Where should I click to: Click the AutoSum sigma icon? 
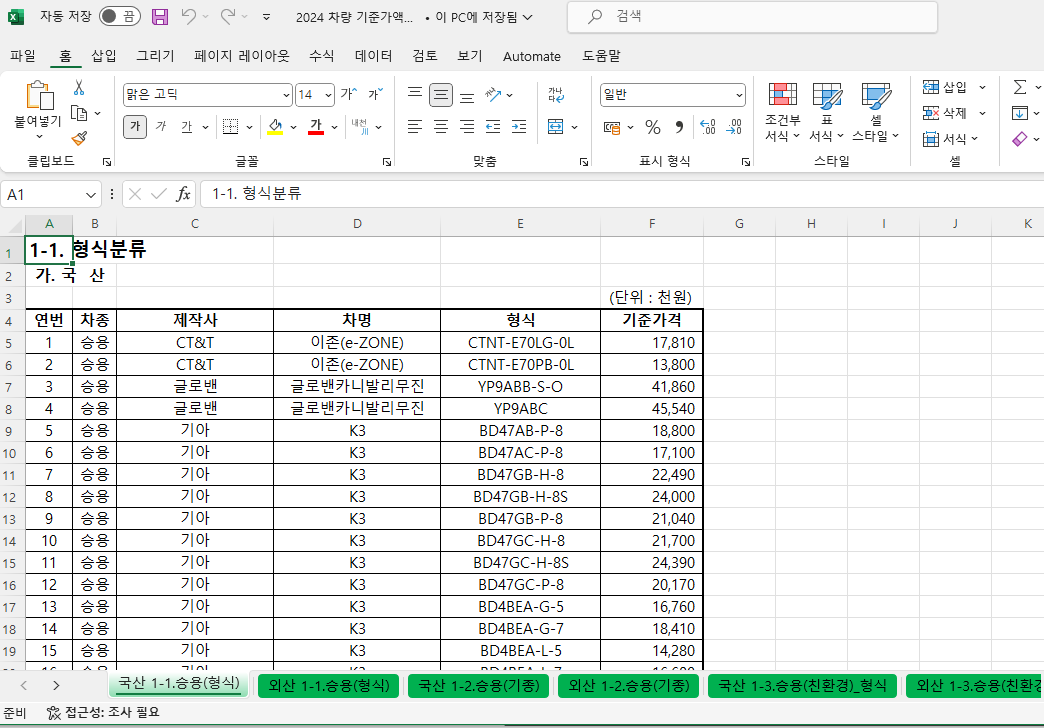(1019, 87)
